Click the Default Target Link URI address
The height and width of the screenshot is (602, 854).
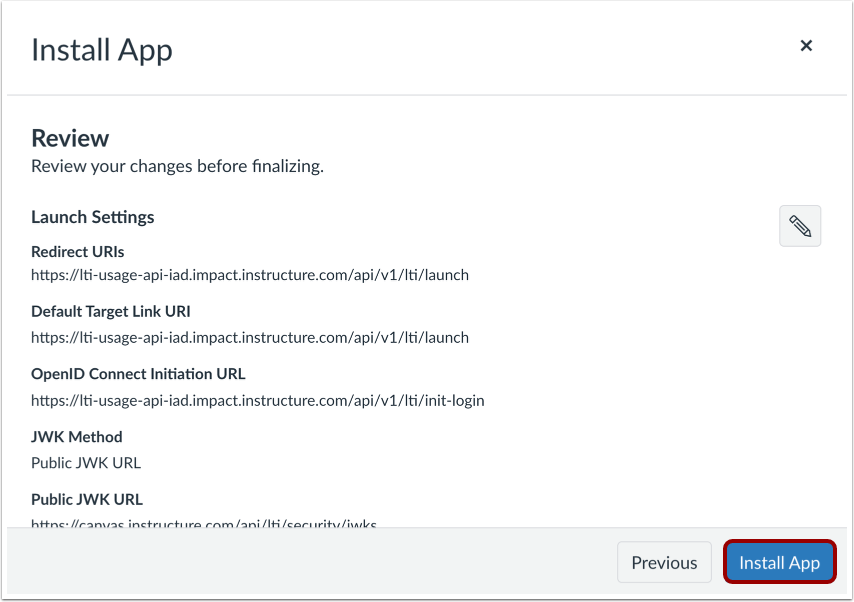(250, 337)
